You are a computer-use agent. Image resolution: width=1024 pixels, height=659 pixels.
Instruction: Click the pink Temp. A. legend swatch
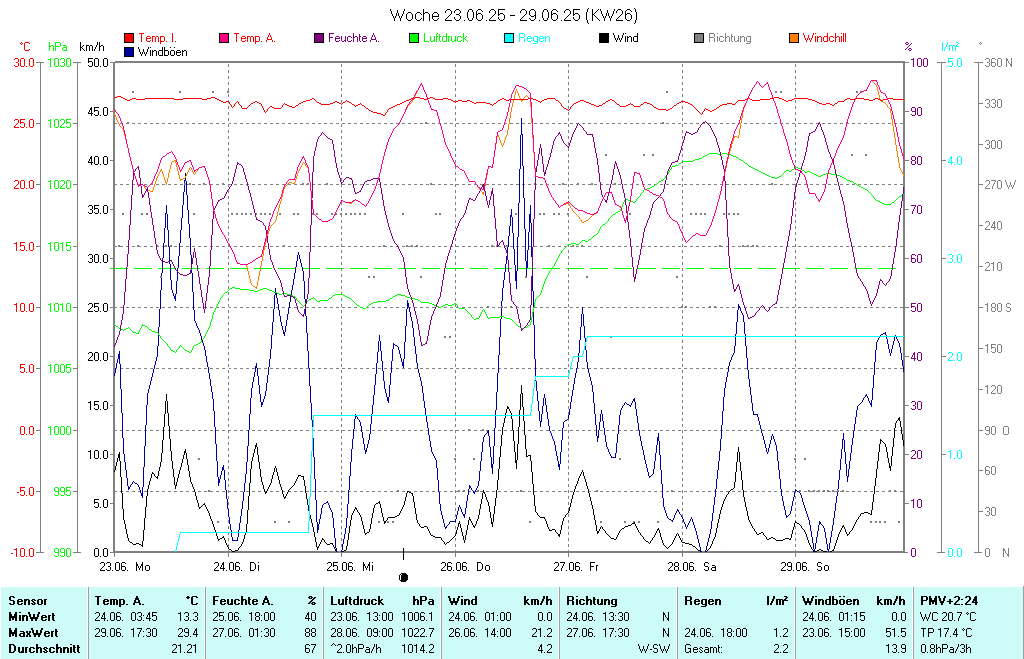pyautogui.click(x=224, y=38)
